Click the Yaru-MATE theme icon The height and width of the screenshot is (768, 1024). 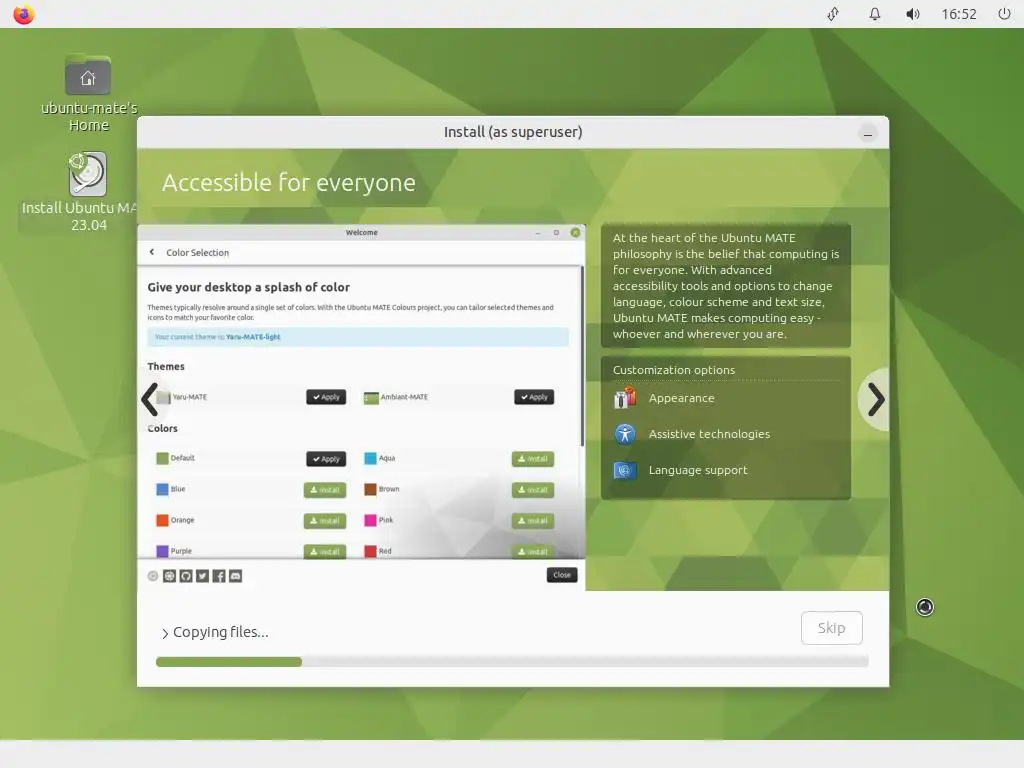click(x=163, y=397)
